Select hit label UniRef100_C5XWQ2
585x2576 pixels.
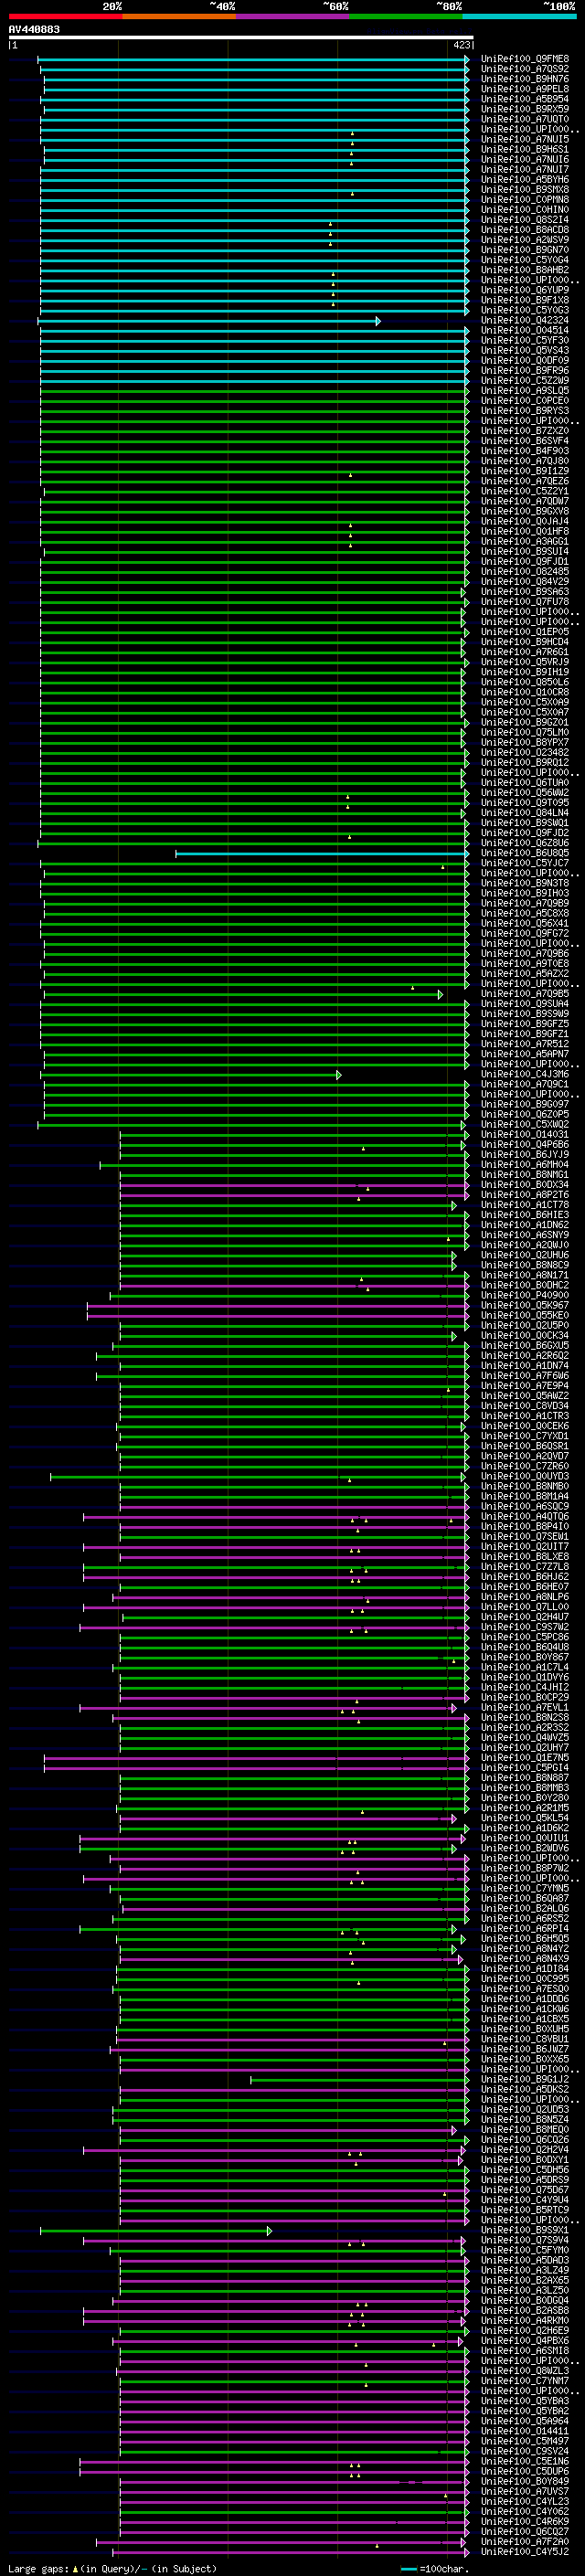(525, 1124)
